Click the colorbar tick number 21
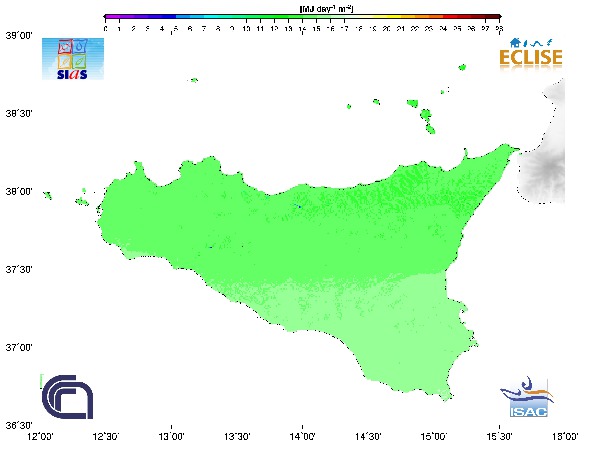 [401, 29]
